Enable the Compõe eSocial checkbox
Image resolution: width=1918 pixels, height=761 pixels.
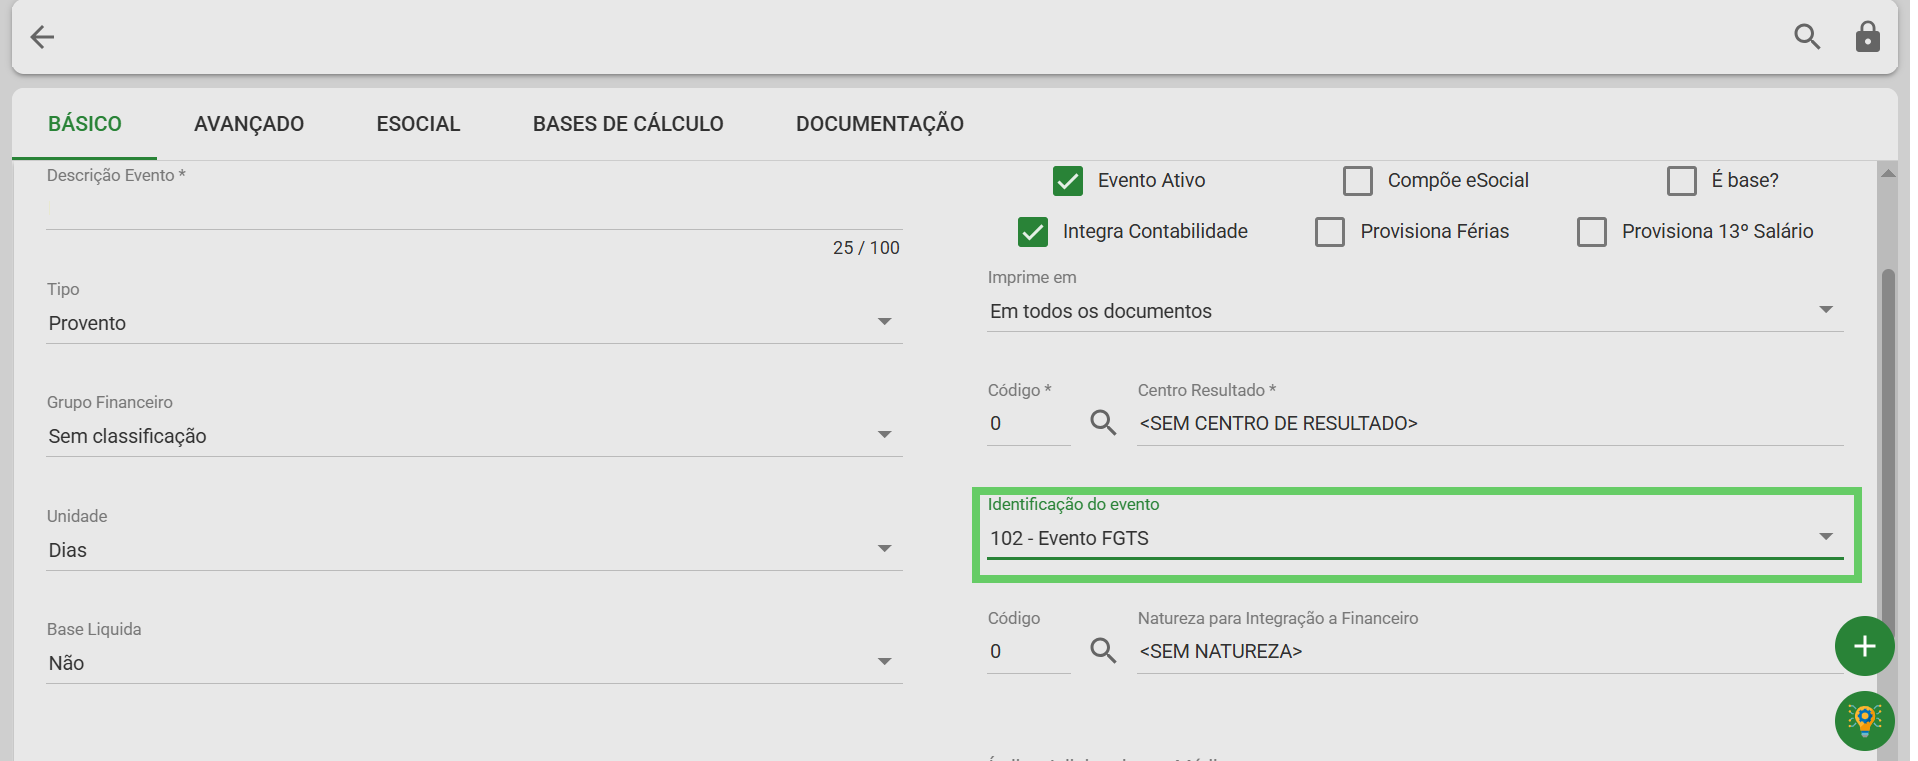tap(1357, 181)
